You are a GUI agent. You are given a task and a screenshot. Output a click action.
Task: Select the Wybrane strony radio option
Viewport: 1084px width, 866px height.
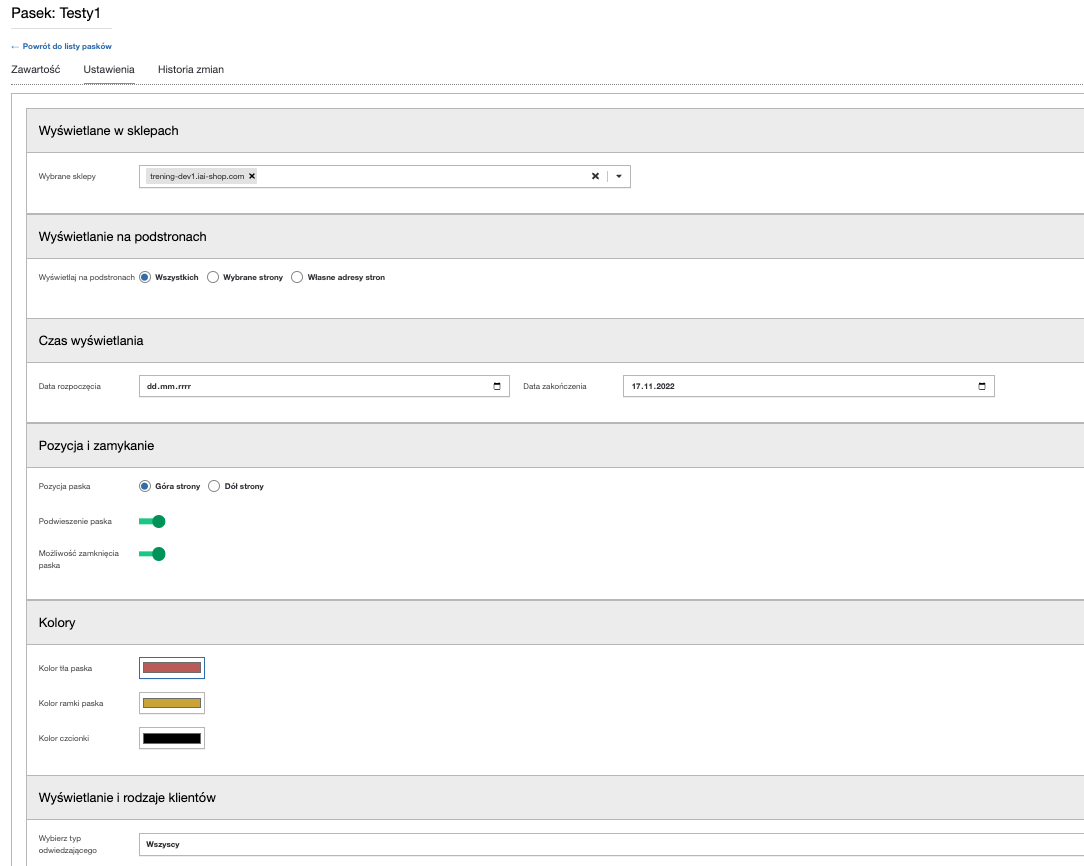click(x=213, y=277)
